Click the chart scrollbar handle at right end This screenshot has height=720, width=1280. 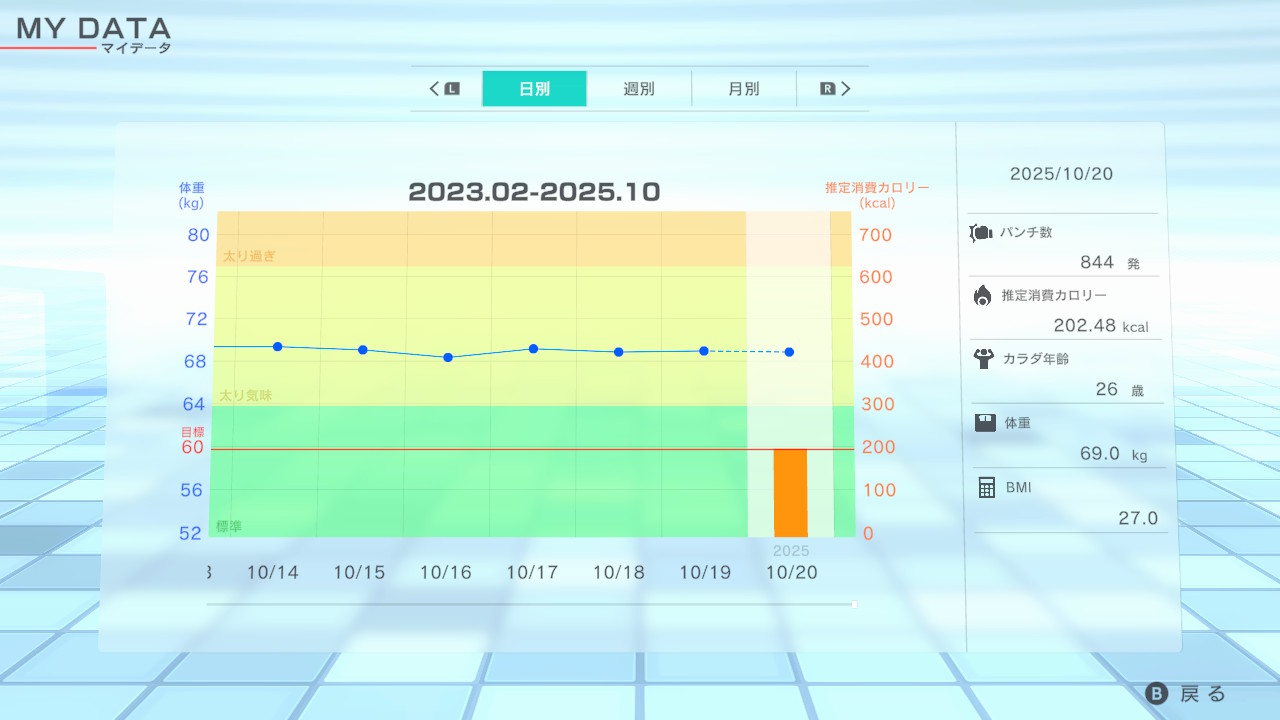point(854,604)
